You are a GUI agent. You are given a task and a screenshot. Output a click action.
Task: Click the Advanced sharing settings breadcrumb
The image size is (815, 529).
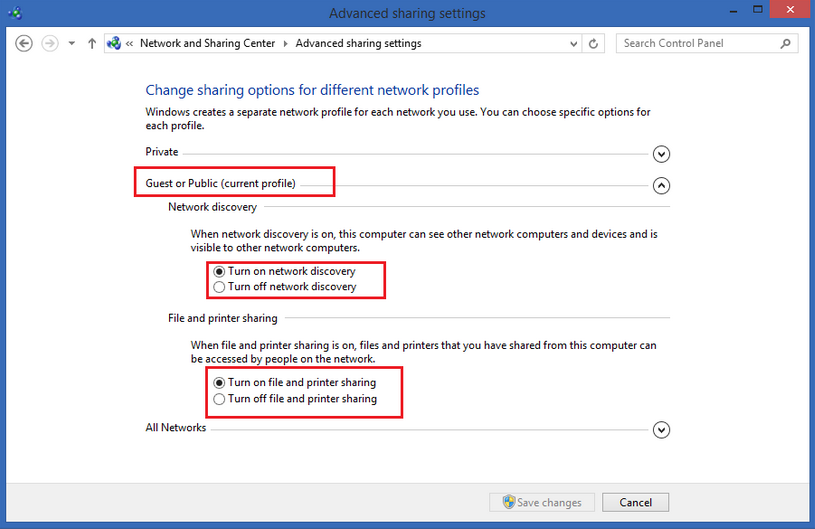coord(358,43)
